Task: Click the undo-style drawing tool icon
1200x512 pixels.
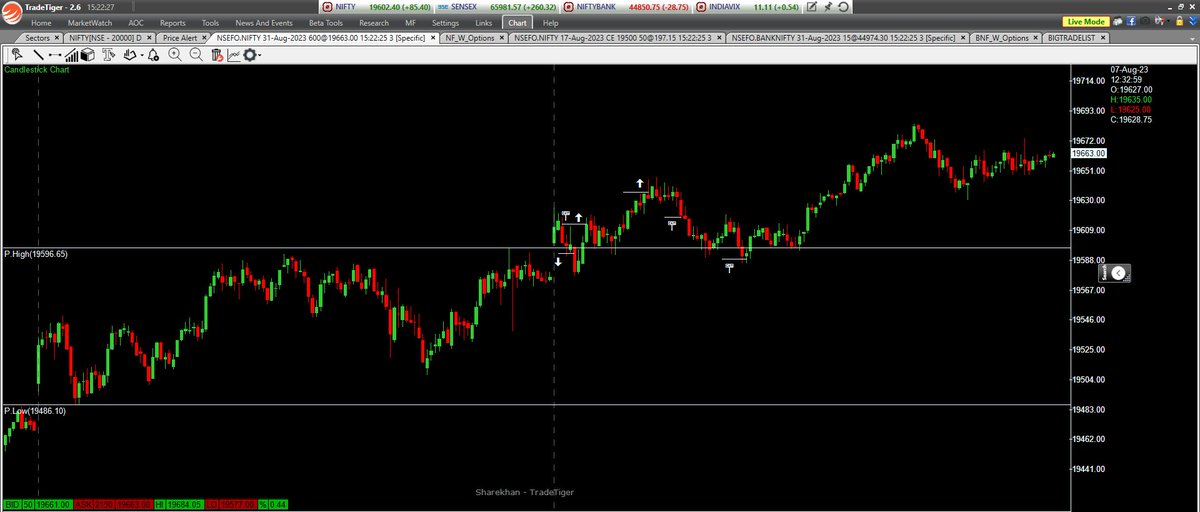Action: coord(130,55)
